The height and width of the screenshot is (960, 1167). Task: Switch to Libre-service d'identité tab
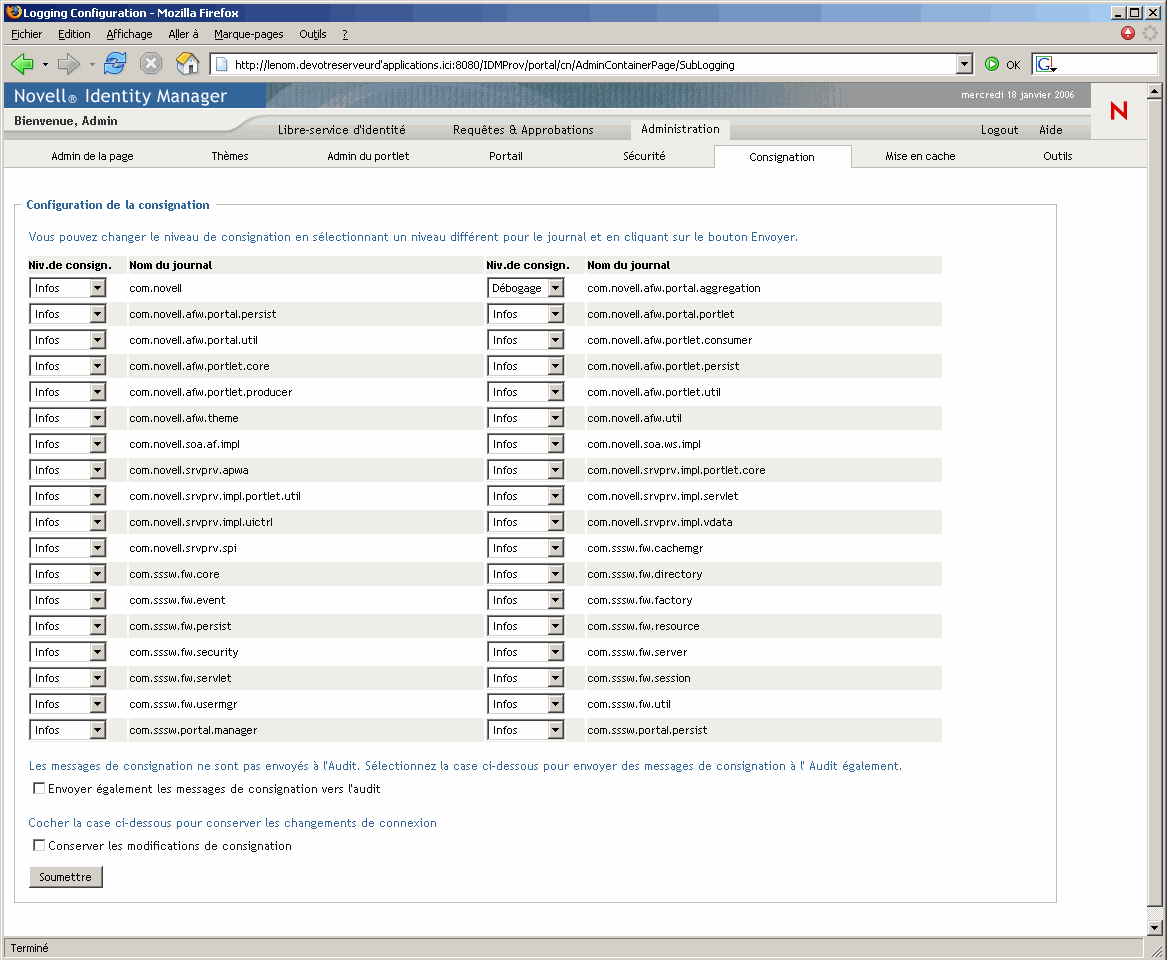coord(342,129)
